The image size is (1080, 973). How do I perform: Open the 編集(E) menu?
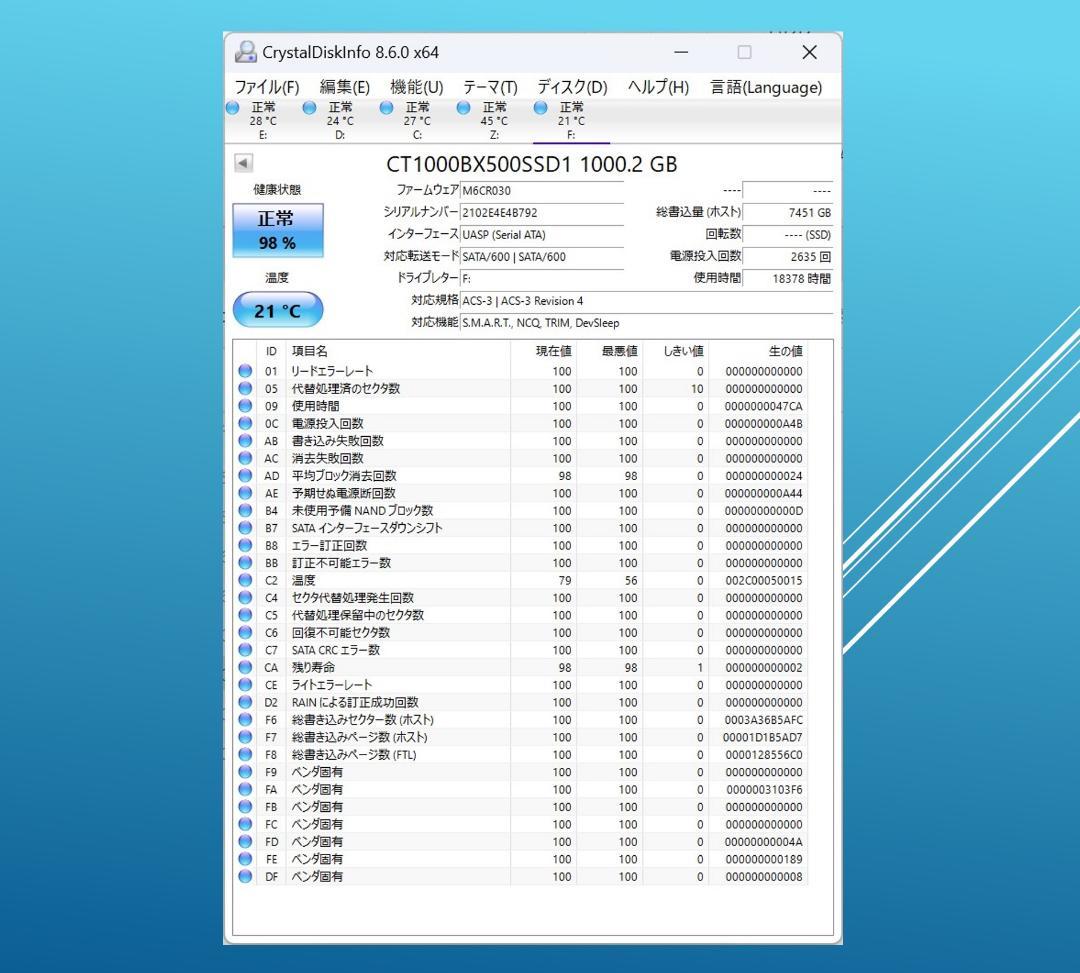point(344,87)
